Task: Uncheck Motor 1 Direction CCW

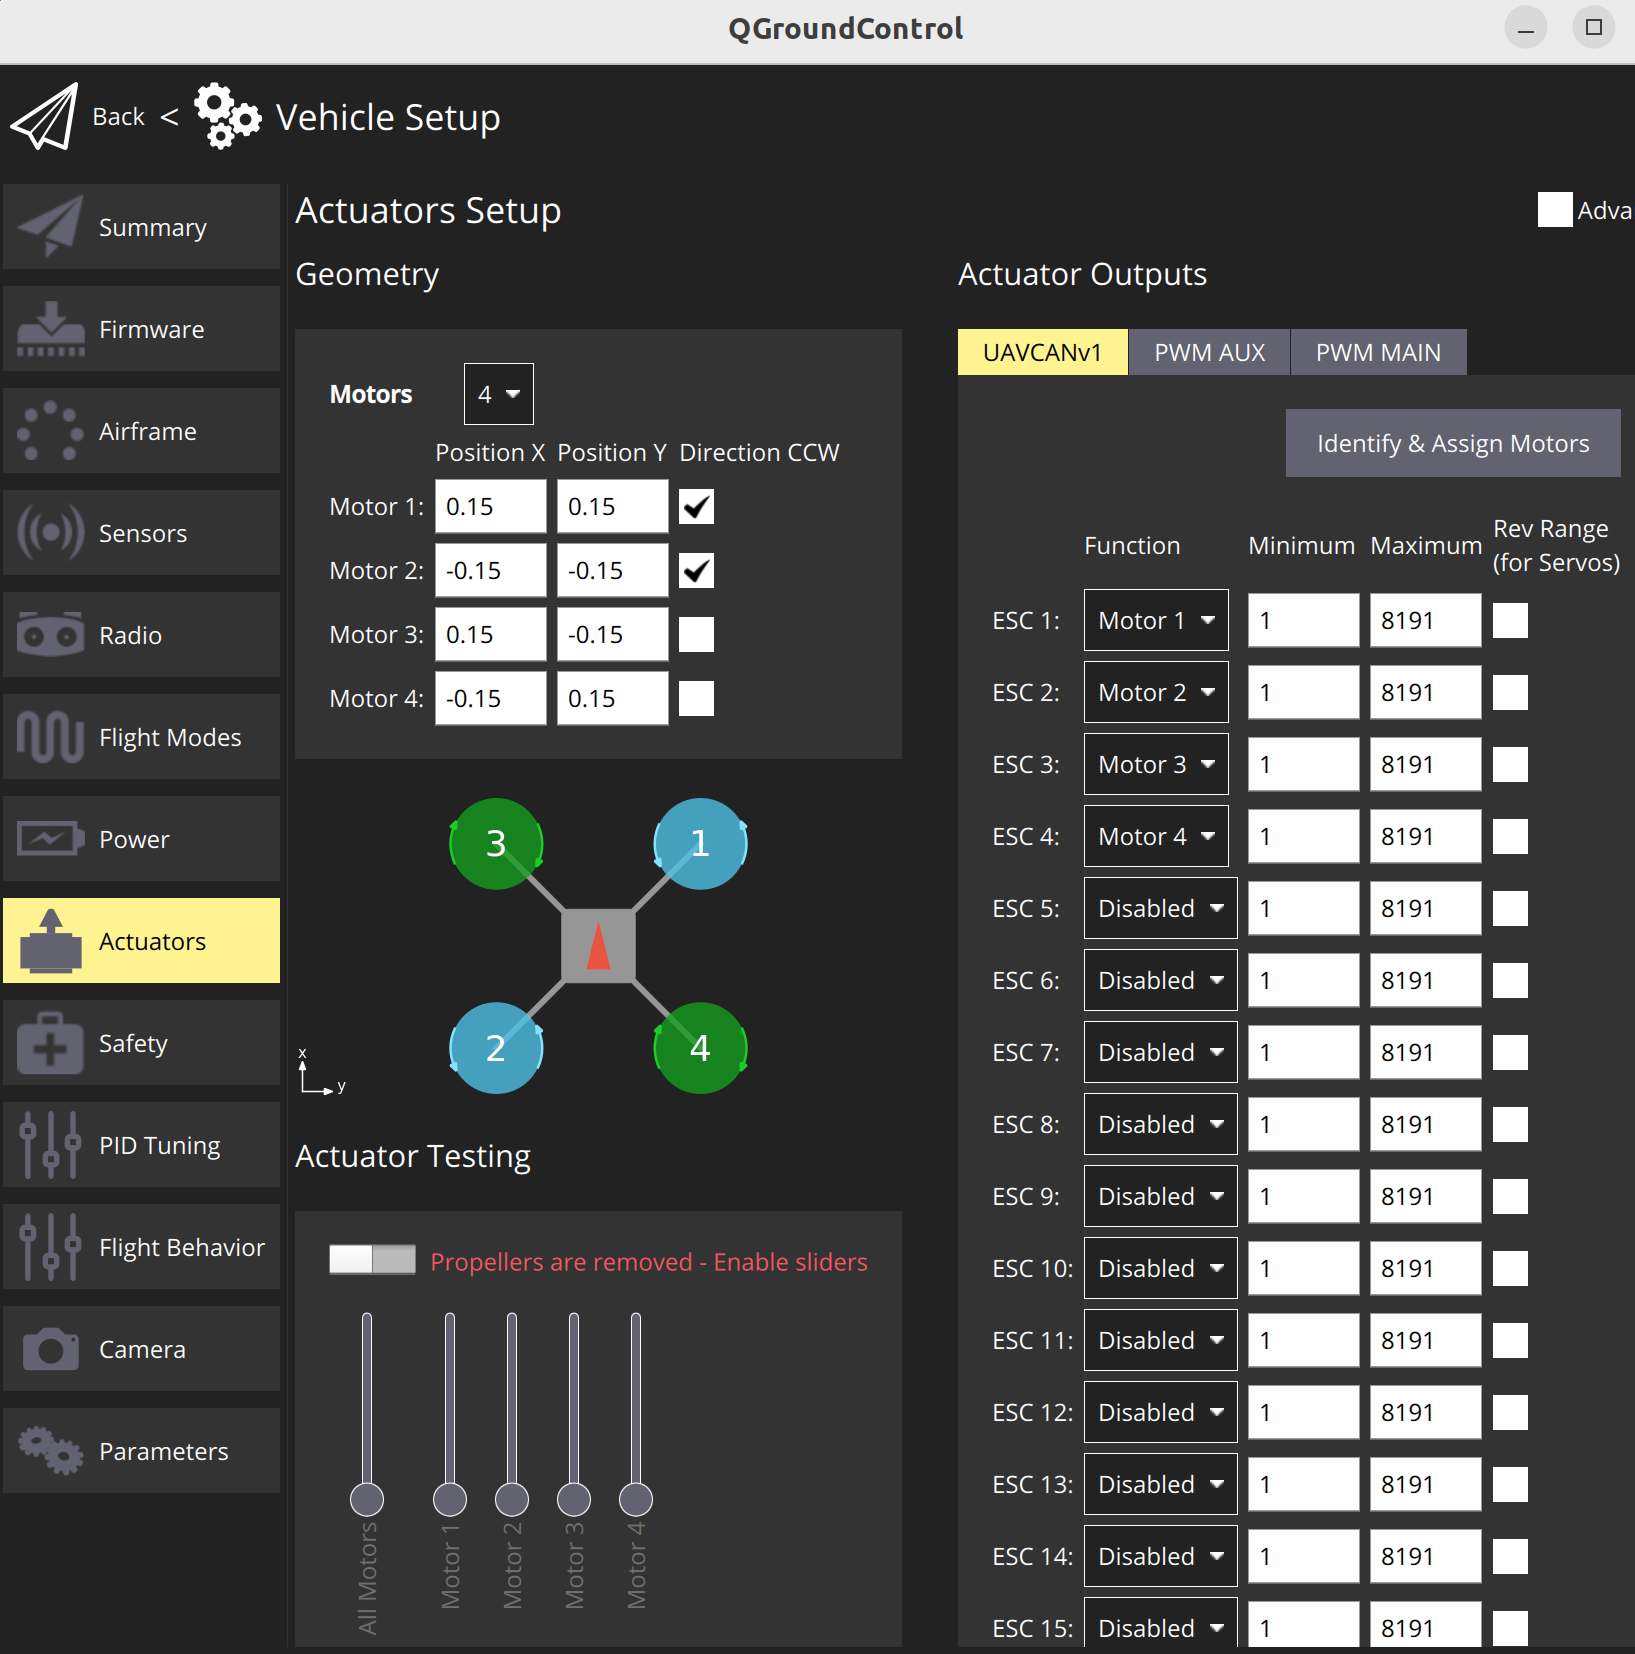Action: [697, 507]
